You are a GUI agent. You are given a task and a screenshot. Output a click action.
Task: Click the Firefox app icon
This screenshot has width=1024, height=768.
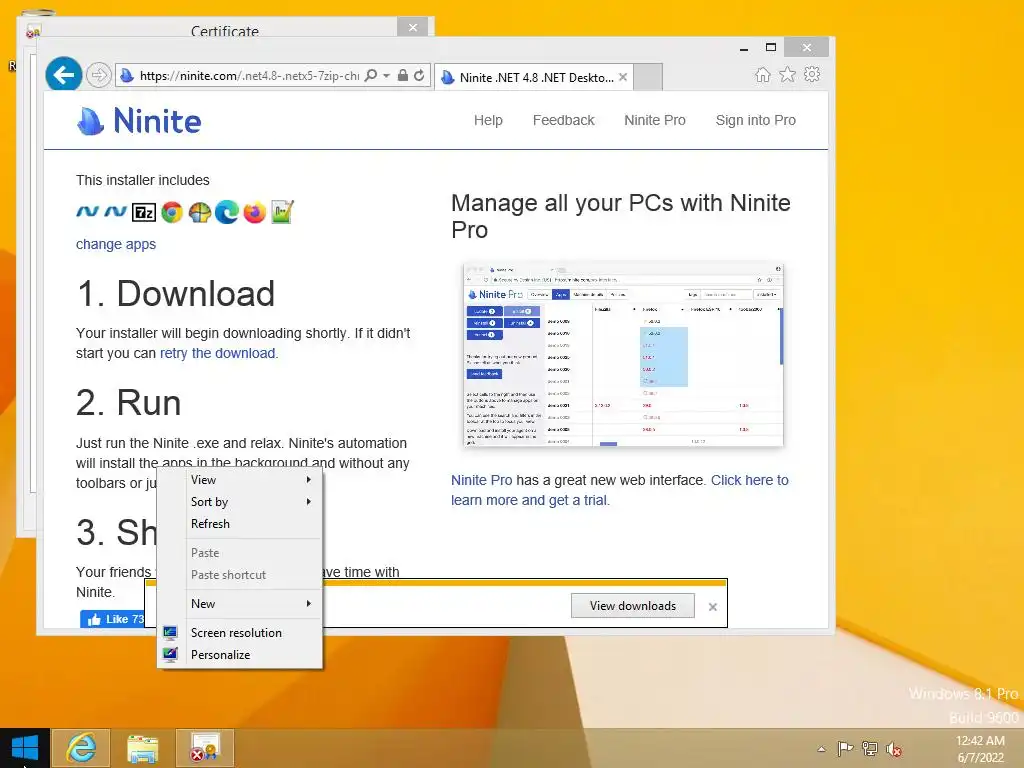coord(254,212)
